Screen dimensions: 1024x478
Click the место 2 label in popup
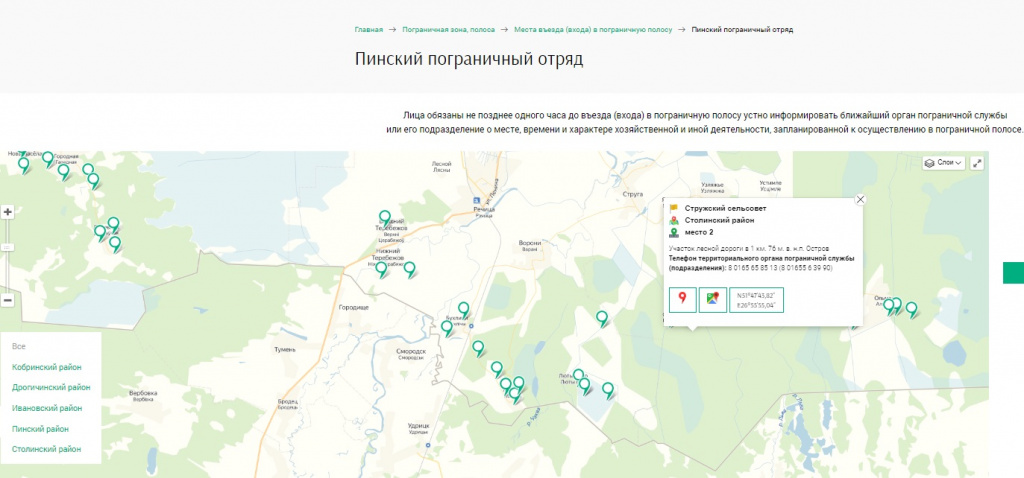tap(699, 232)
